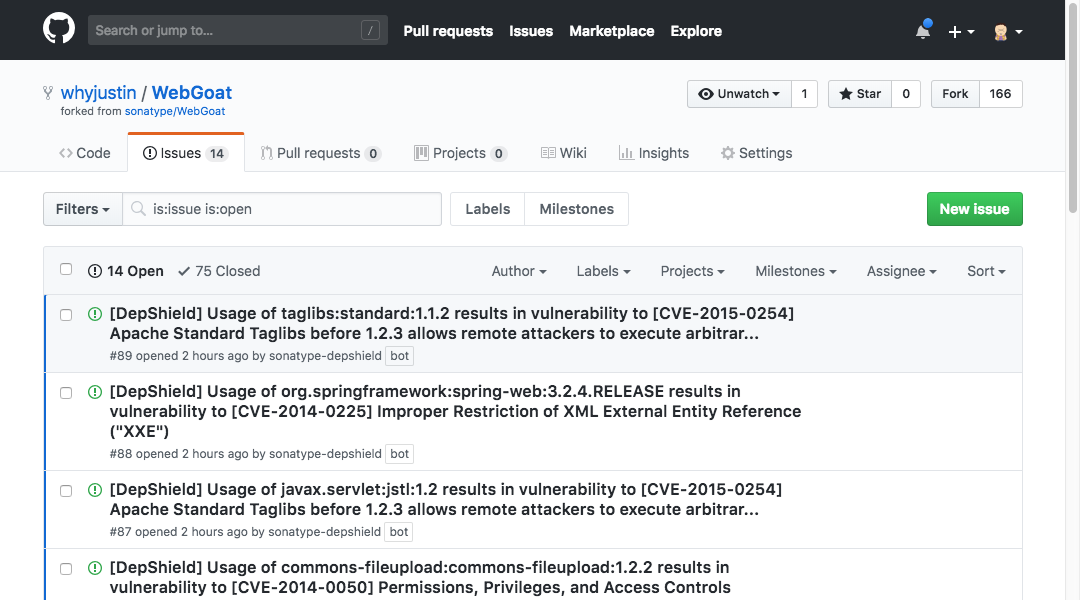Click the Star button
The width and height of the screenshot is (1080, 600).
click(860, 94)
